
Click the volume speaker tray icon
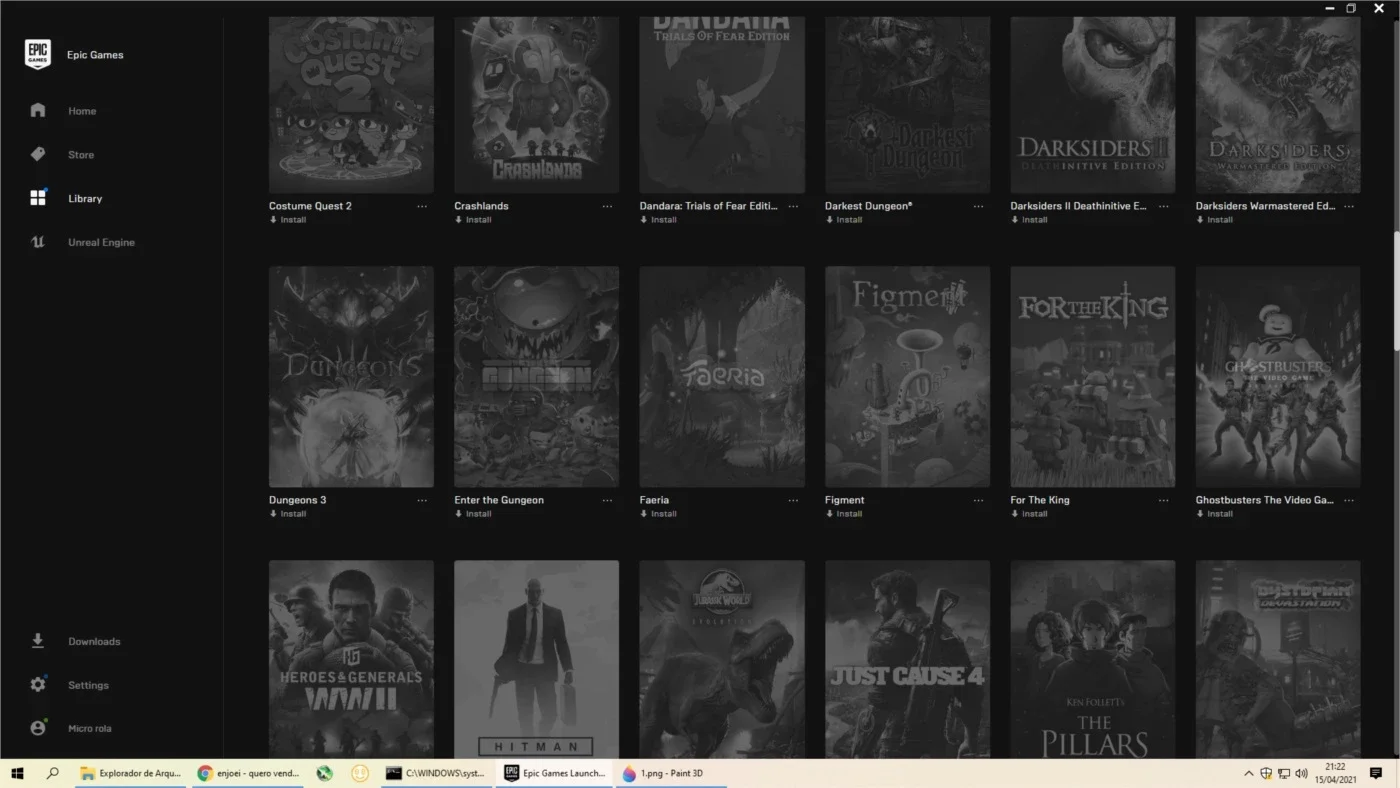(1301, 773)
